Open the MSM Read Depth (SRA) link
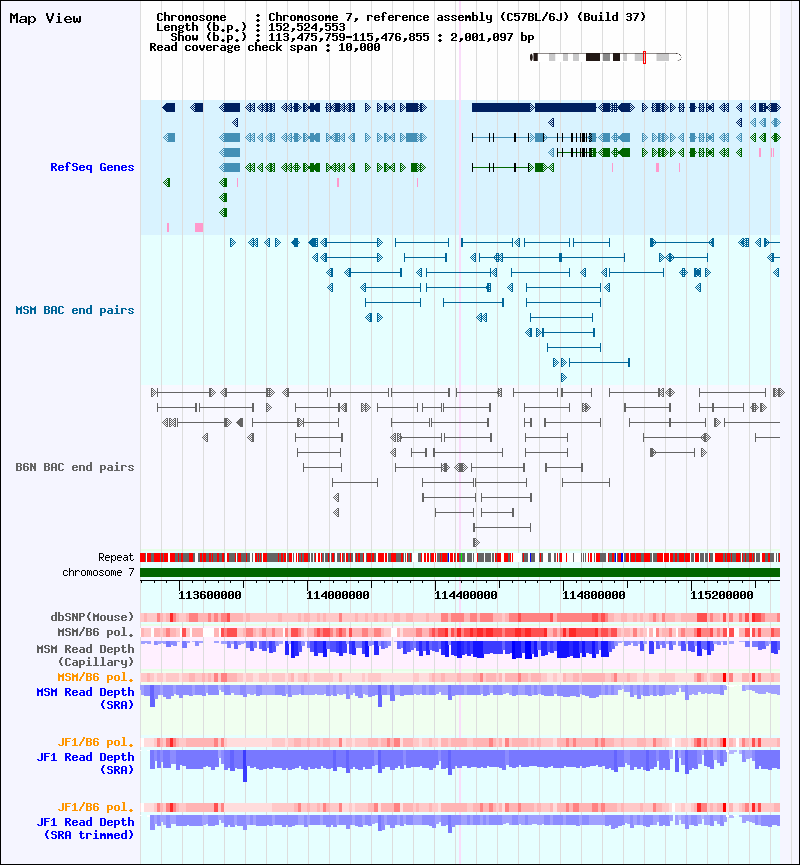Viewport: 800px width, 865px height. [x=86, y=698]
